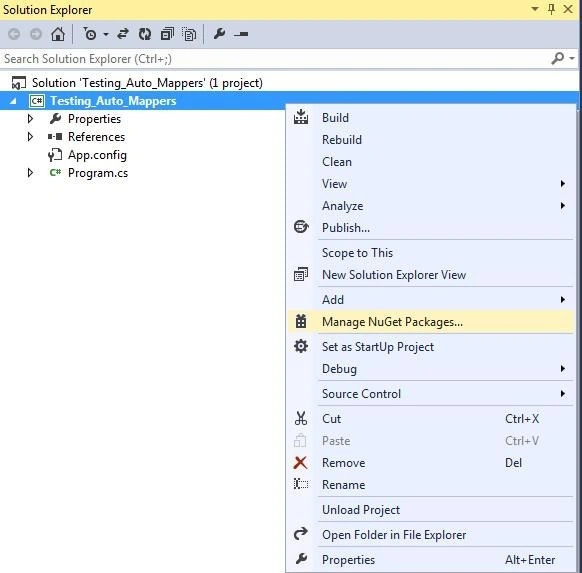Click the red X Remove icon
Image resolution: width=582 pixels, height=573 pixels.
[x=300, y=462]
